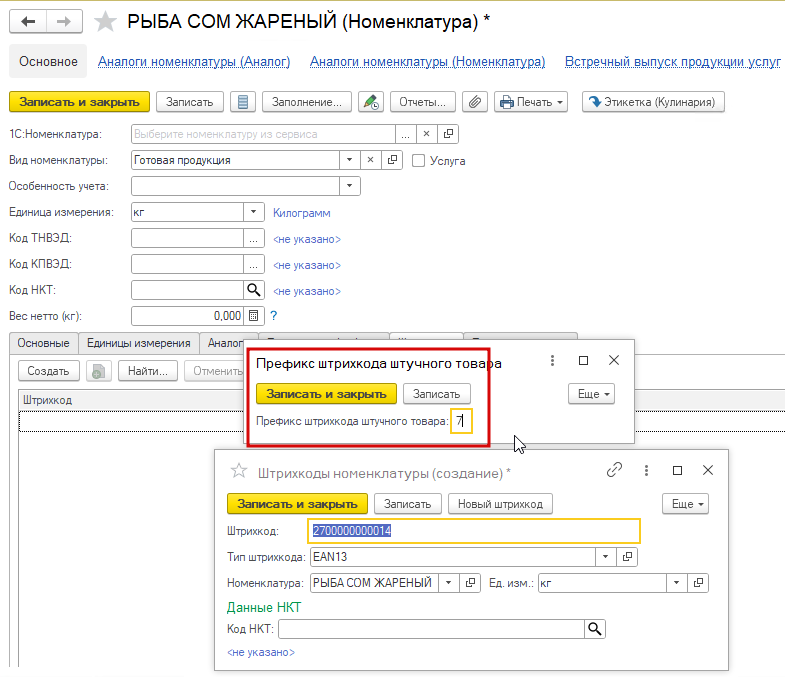
Task: Focus the Штрихкод input field
Action: 474,531
